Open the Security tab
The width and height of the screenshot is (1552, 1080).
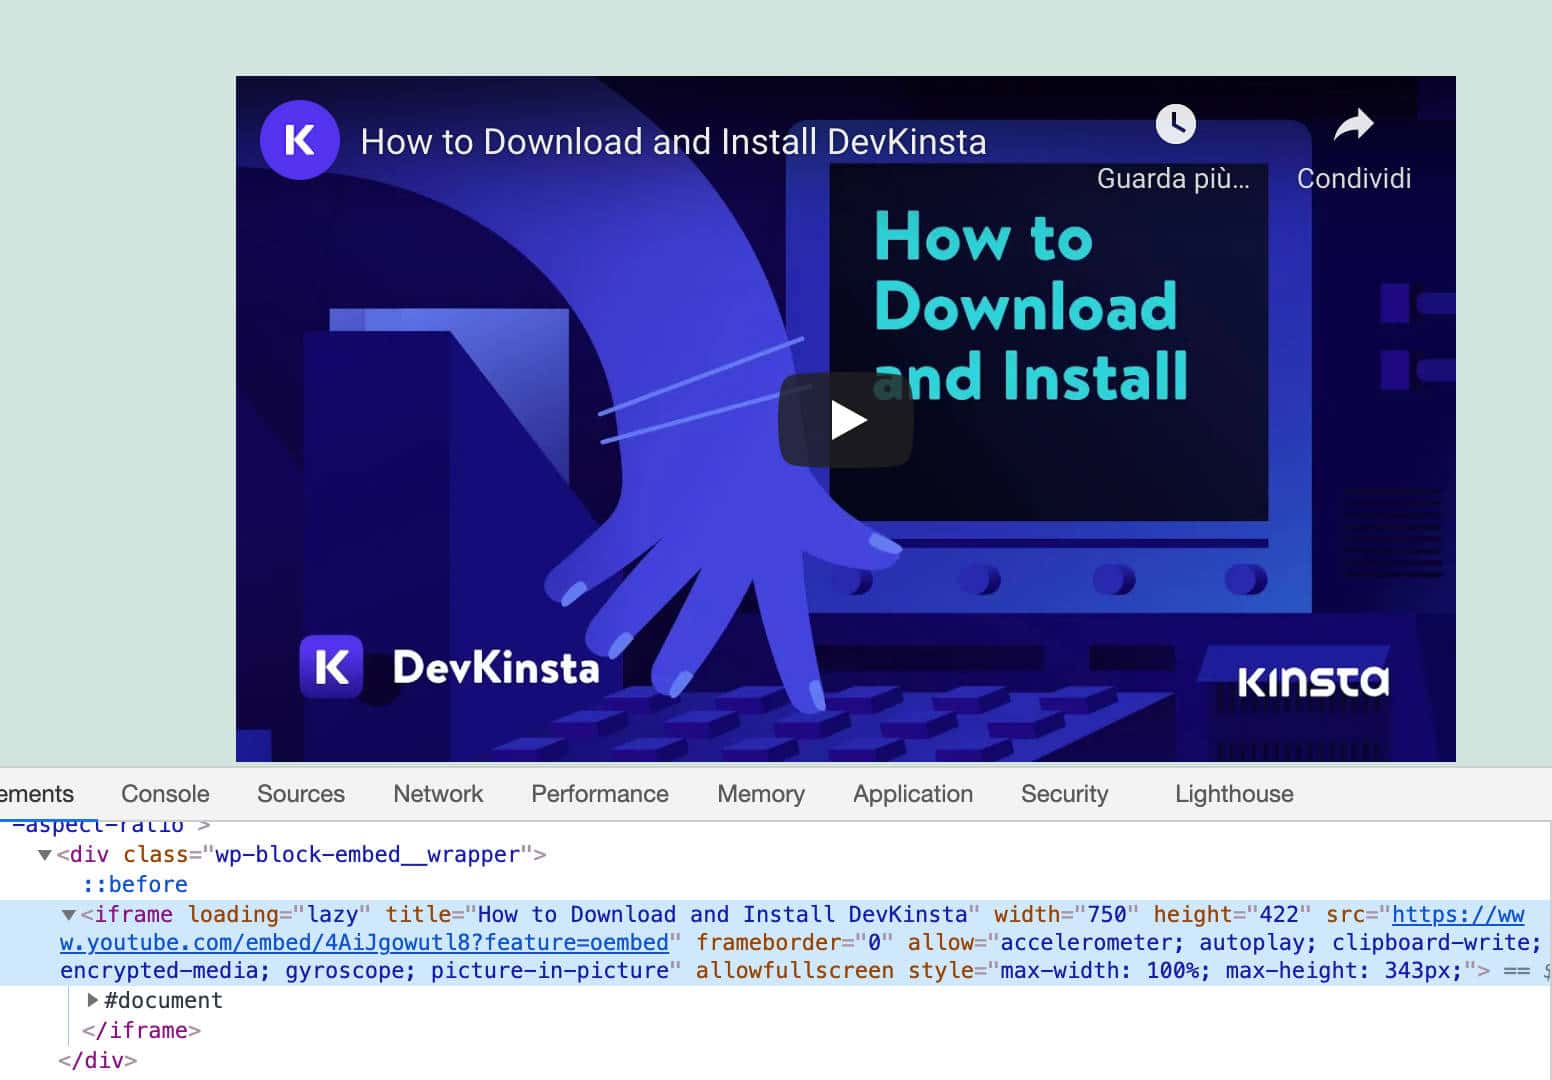(1064, 794)
